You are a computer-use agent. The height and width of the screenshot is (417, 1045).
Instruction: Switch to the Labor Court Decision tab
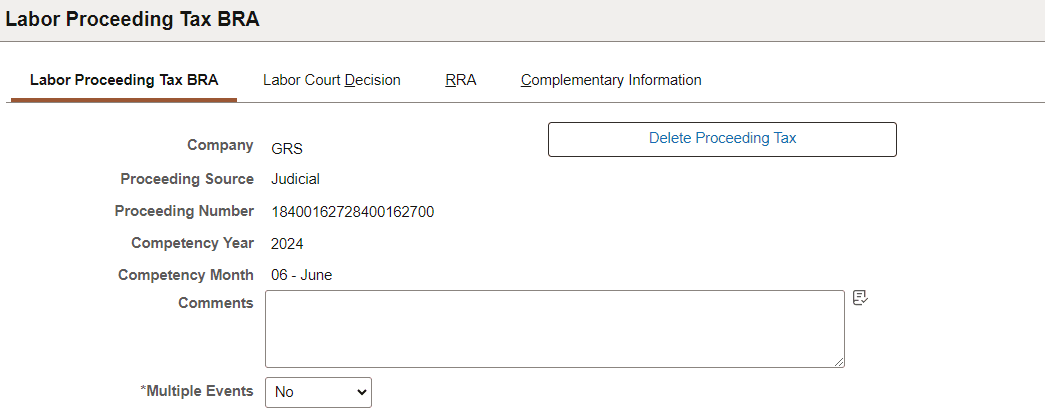[332, 80]
